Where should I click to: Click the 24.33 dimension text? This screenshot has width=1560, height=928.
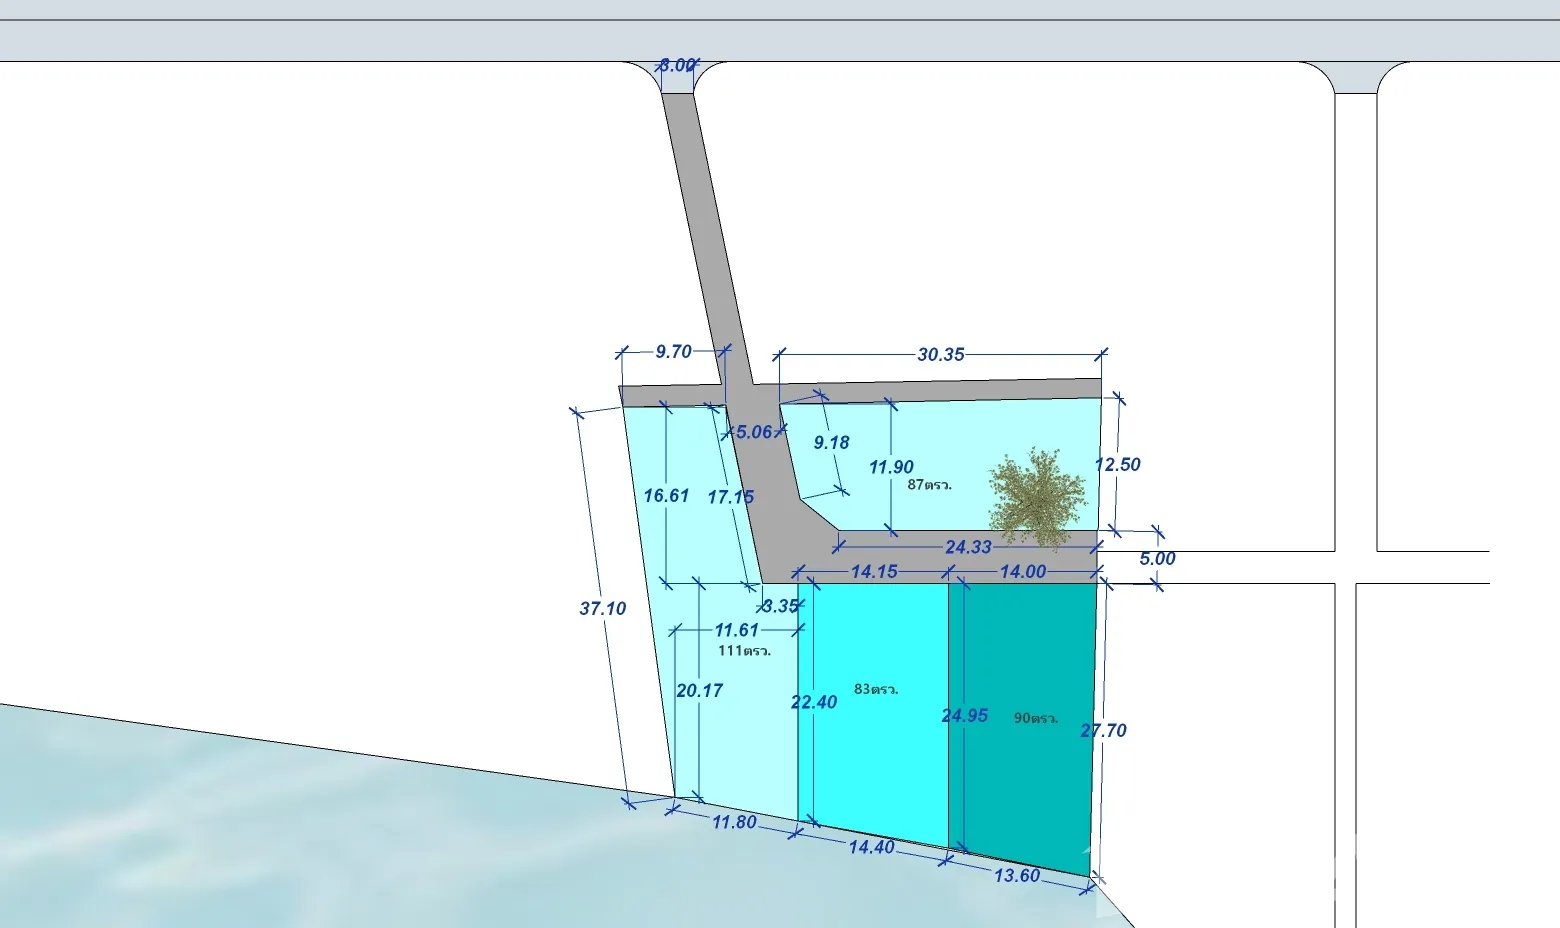tap(967, 547)
